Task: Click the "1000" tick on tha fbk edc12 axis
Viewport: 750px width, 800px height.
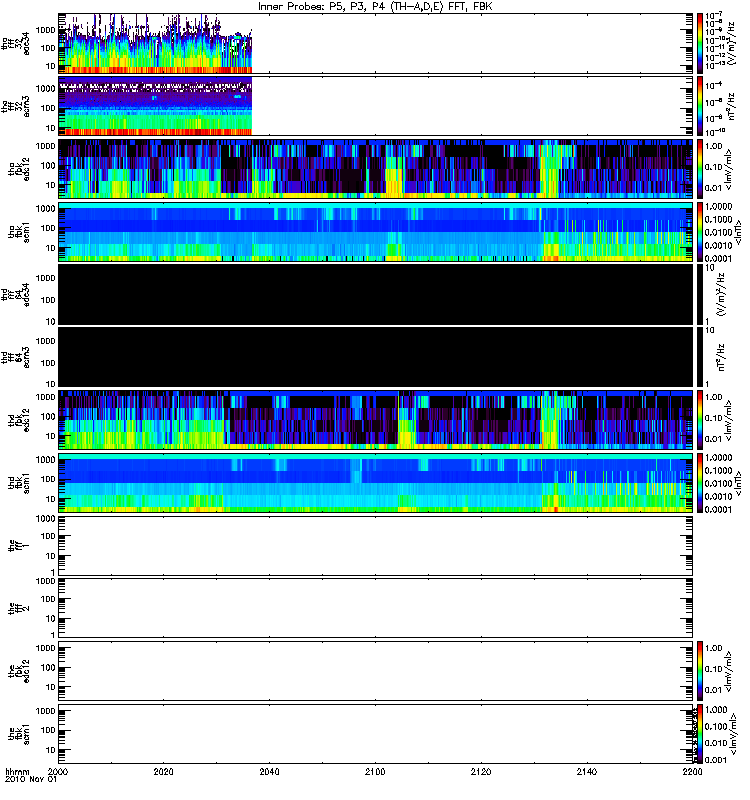Action: (x=46, y=146)
